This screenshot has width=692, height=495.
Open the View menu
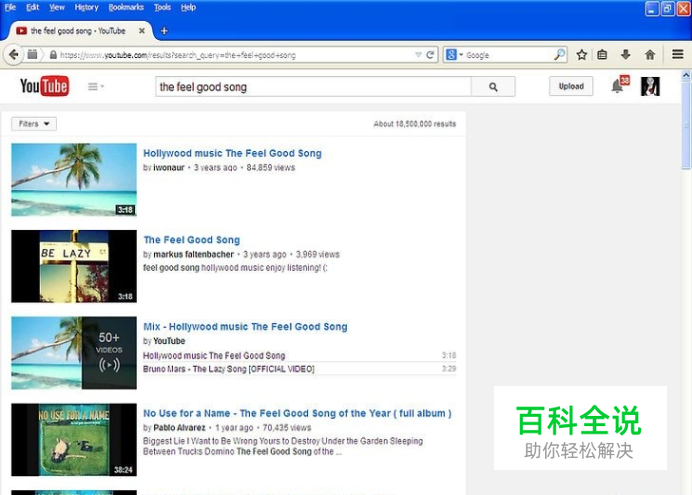pos(56,7)
